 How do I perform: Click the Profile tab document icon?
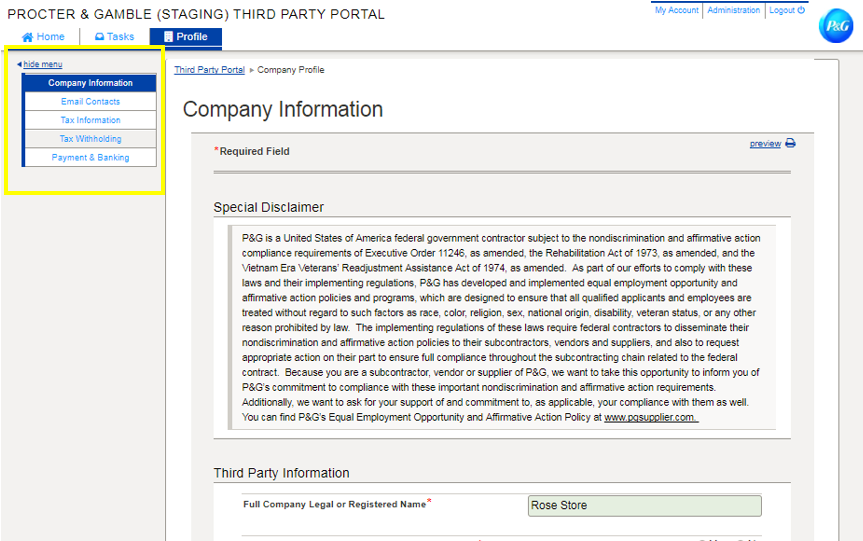(168, 37)
